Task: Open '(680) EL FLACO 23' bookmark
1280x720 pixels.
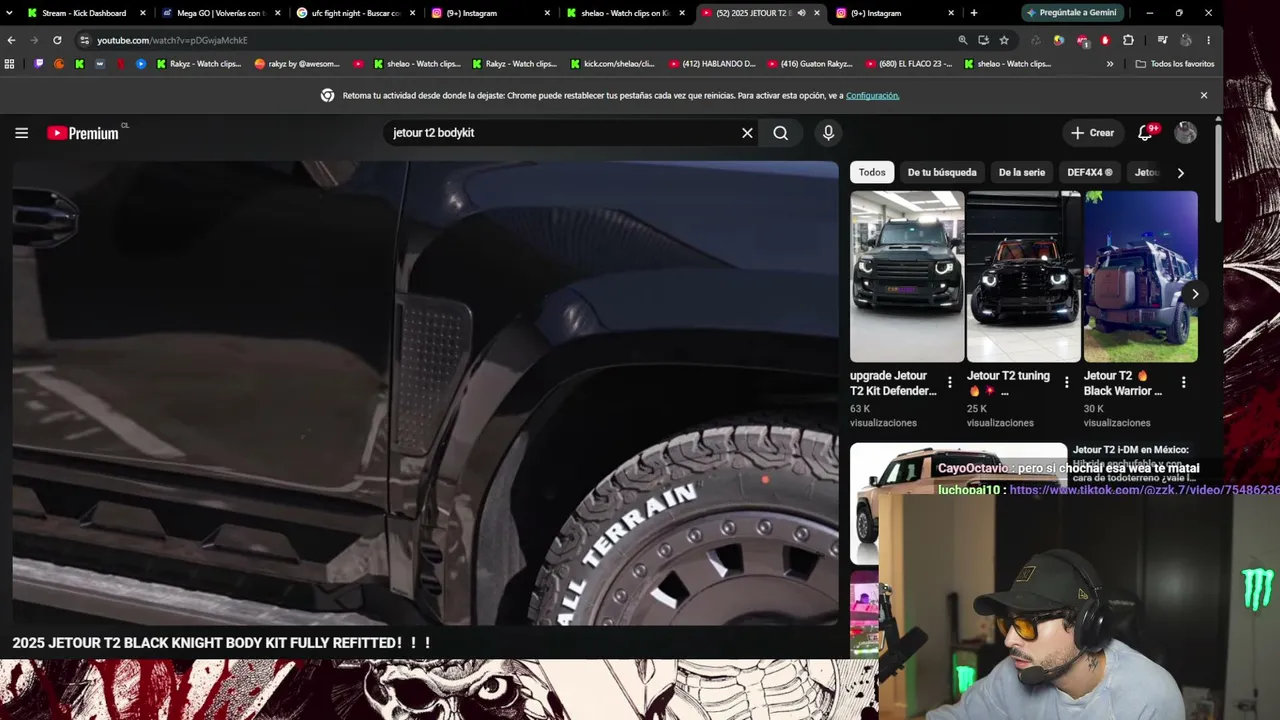Action: point(908,64)
